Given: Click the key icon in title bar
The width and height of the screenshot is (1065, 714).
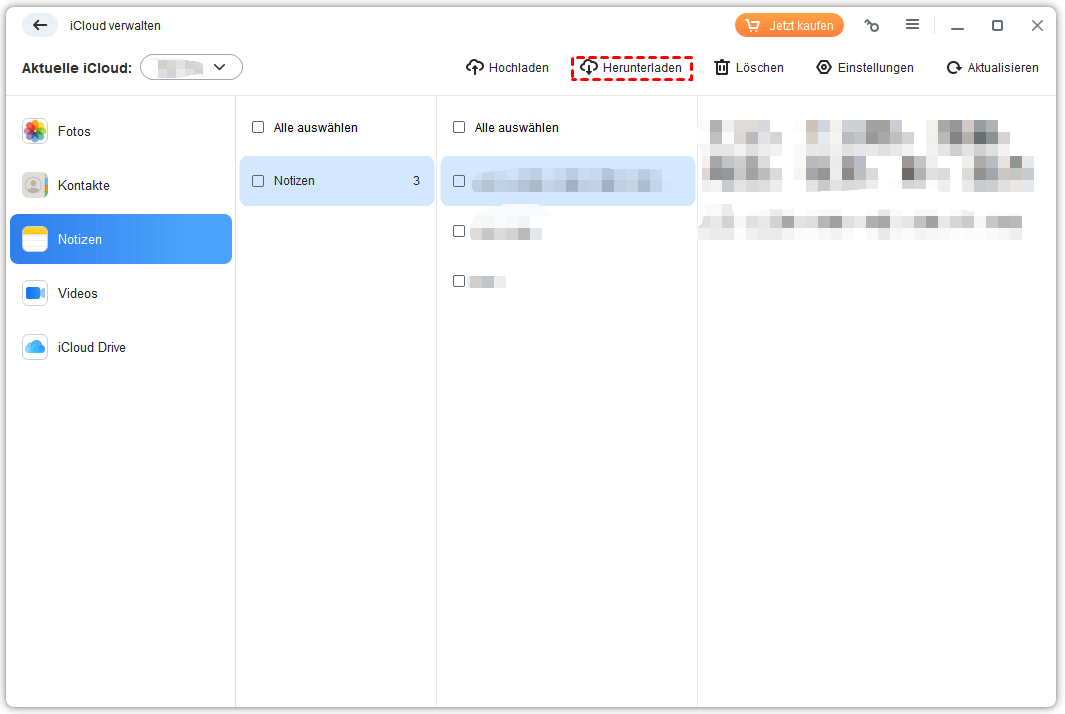Looking at the screenshot, I should tap(872, 26).
